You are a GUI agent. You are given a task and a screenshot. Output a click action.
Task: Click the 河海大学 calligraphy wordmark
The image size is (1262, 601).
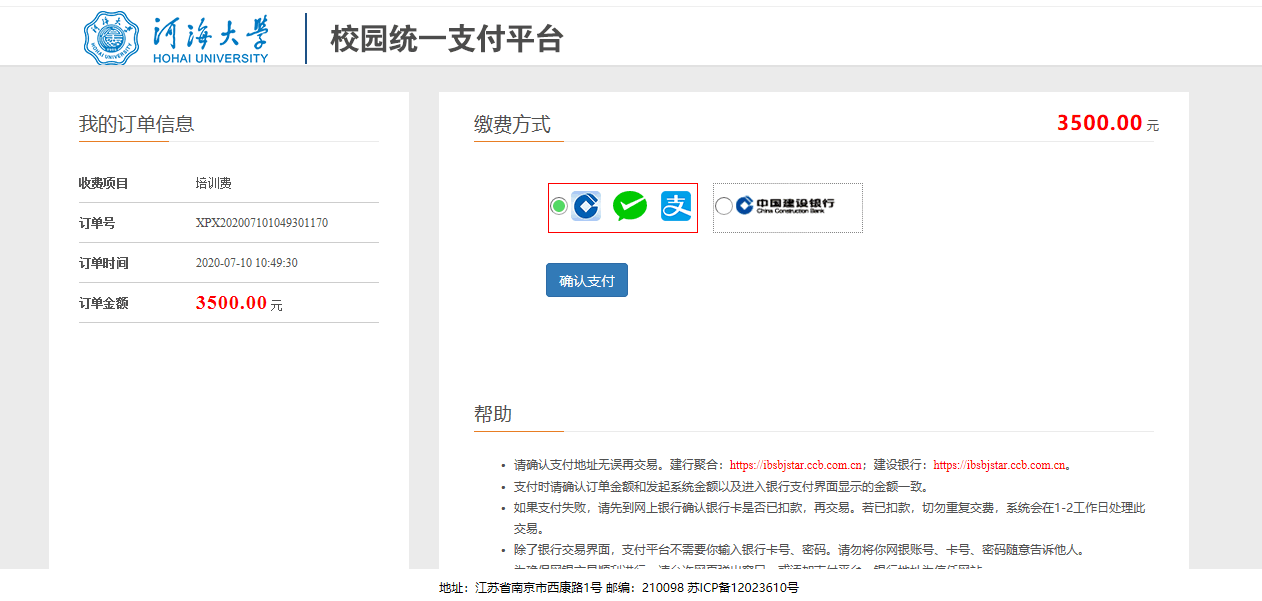point(211,31)
